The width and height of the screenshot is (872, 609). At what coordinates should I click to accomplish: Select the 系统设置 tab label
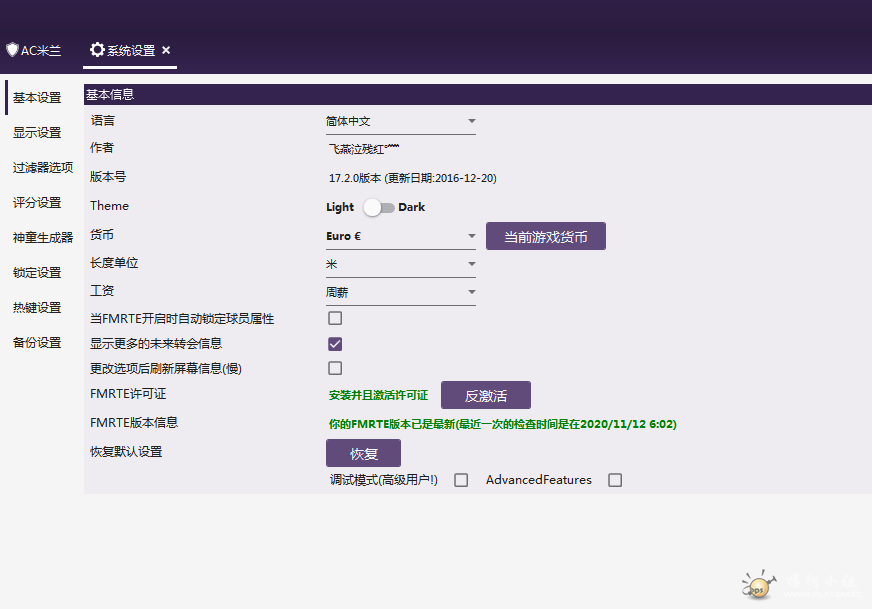[131, 51]
